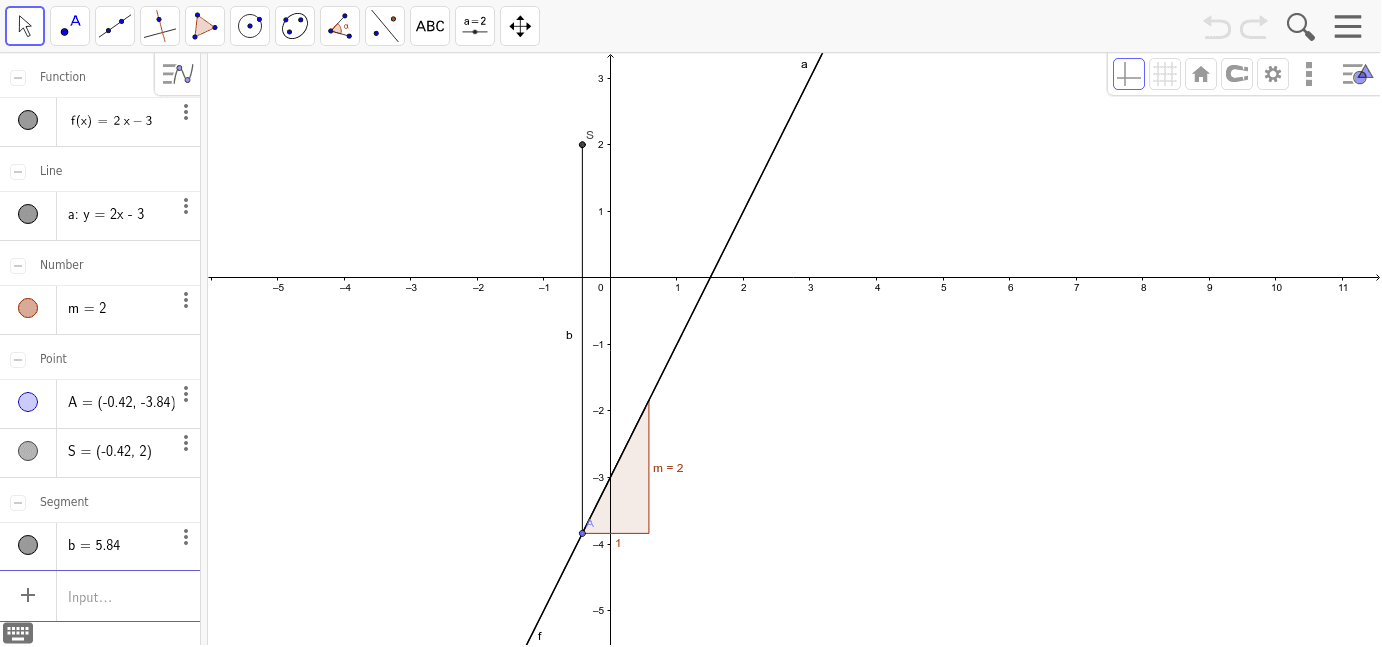The width and height of the screenshot is (1382, 647).
Task: Open graphics settings gear
Action: click(1273, 74)
